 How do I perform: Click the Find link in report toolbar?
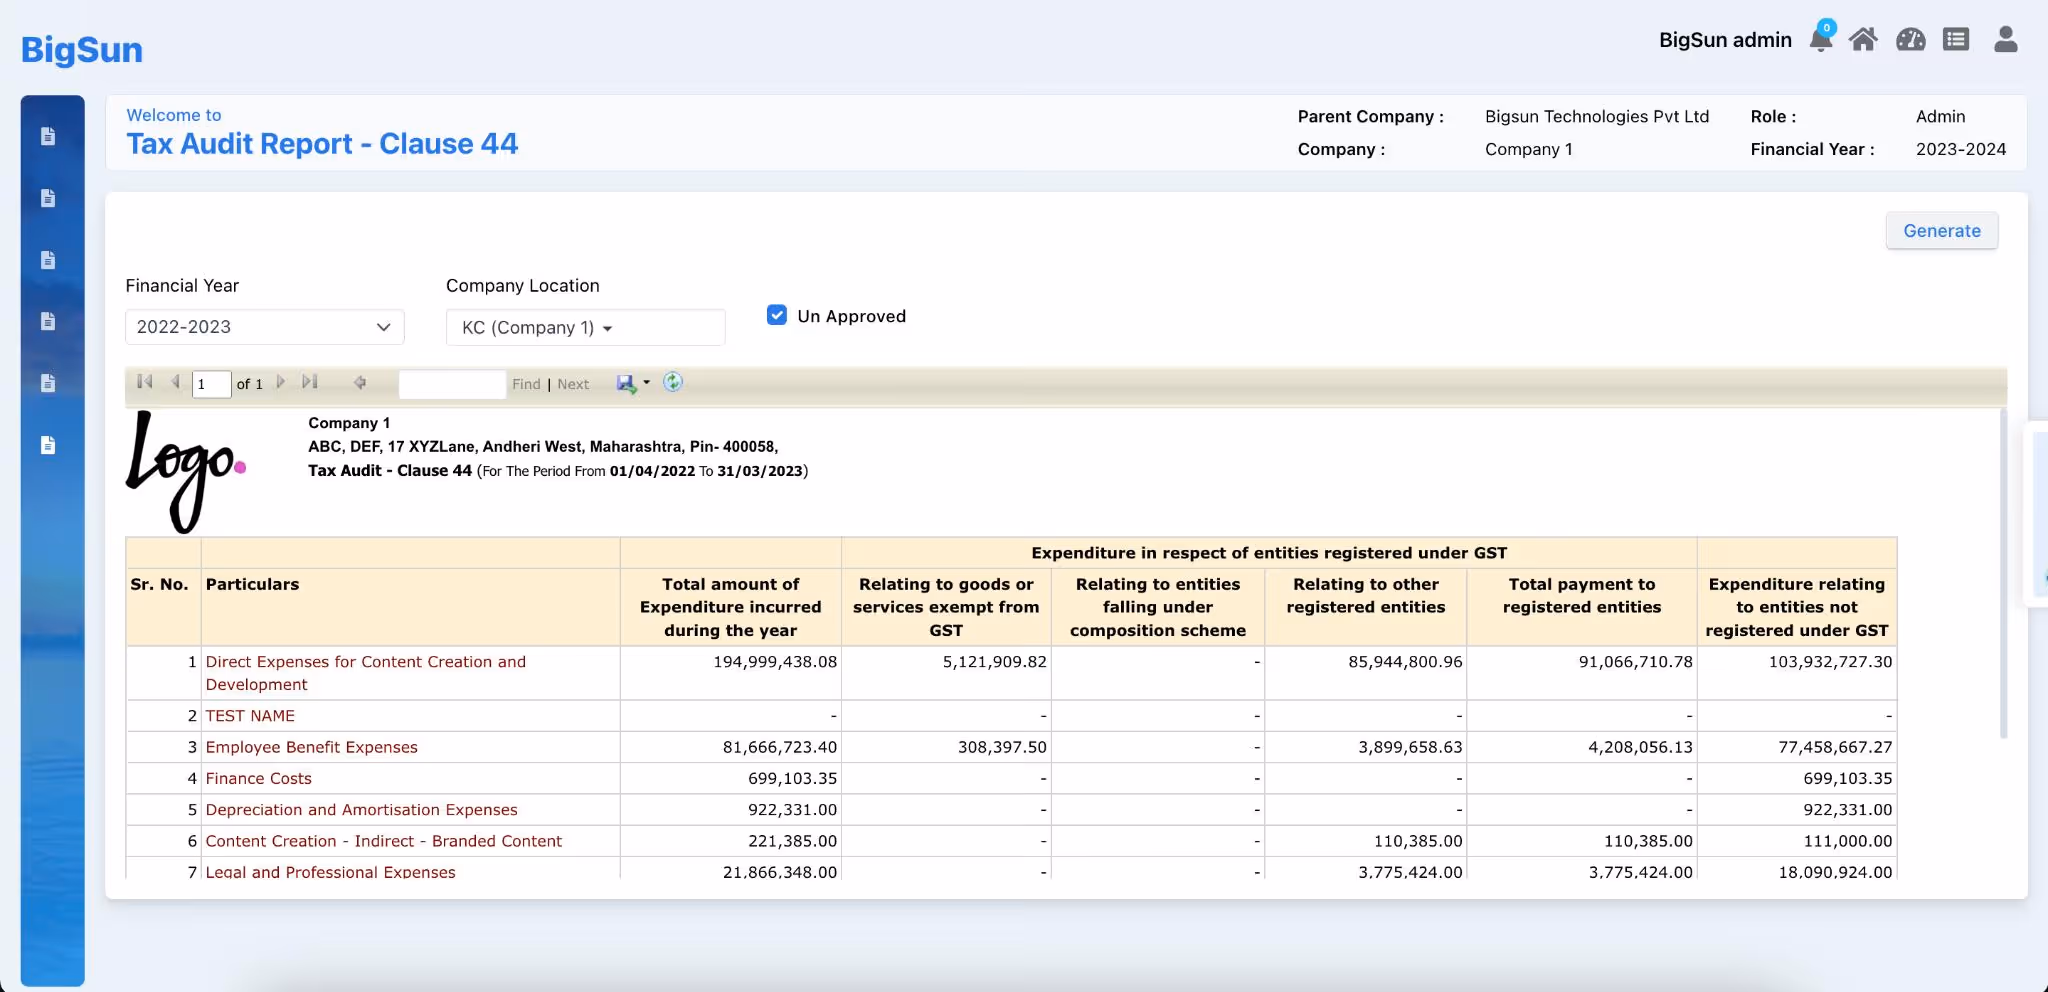(x=526, y=384)
